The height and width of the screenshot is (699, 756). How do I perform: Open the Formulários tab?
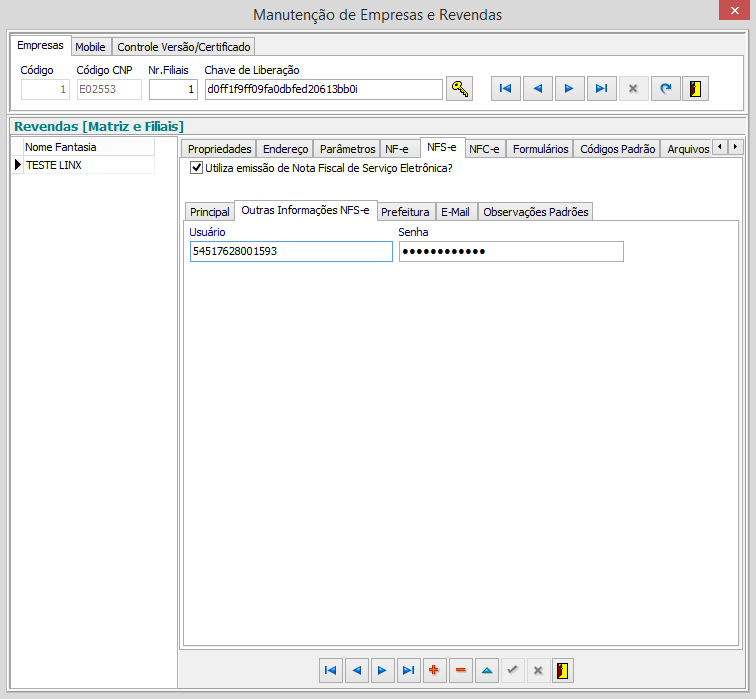point(540,149)
